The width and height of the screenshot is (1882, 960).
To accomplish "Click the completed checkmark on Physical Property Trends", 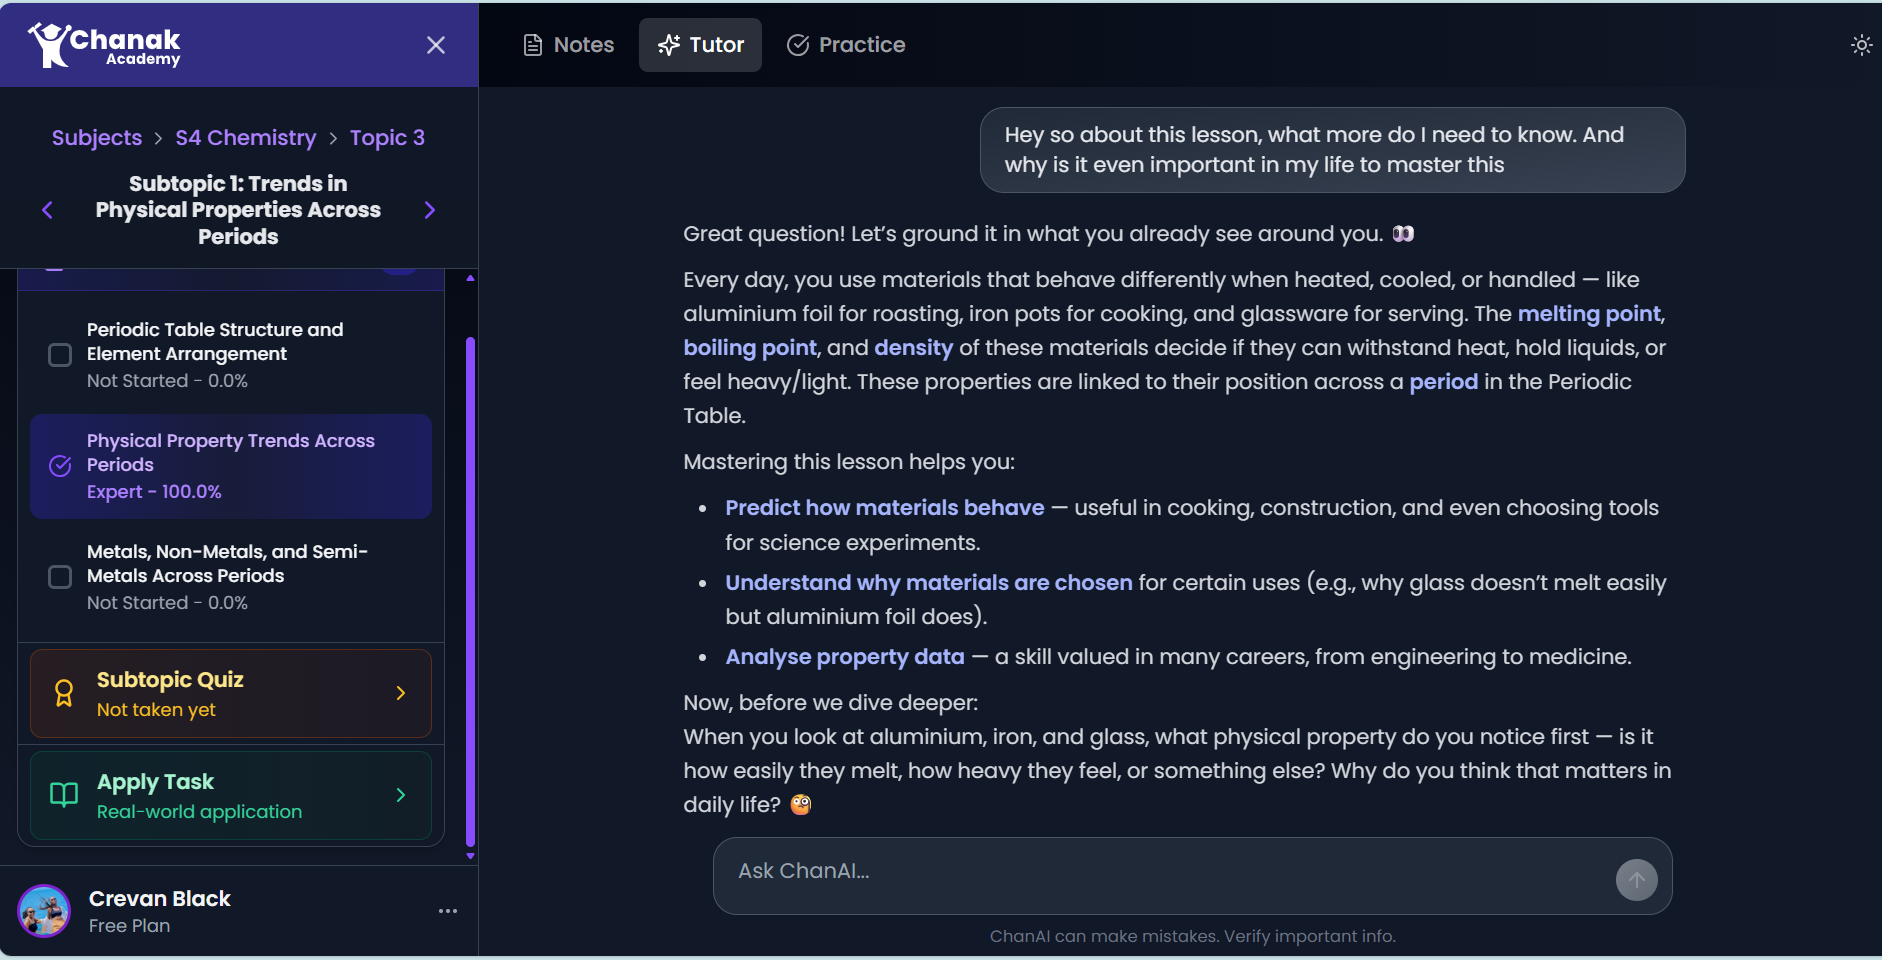I will click(x=59, y=466).
